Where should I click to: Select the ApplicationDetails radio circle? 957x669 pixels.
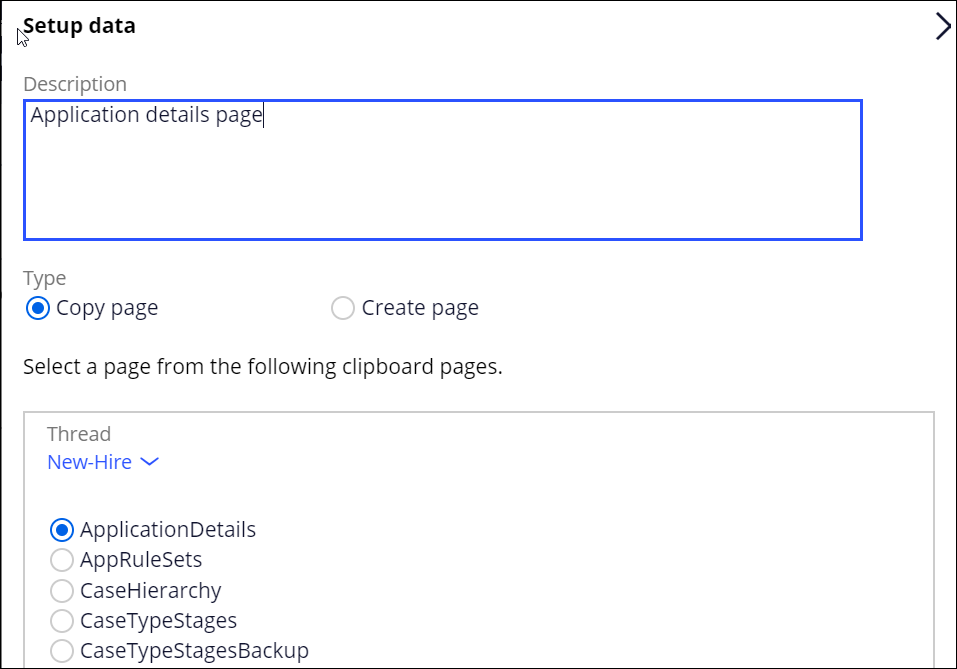[62, 530]
